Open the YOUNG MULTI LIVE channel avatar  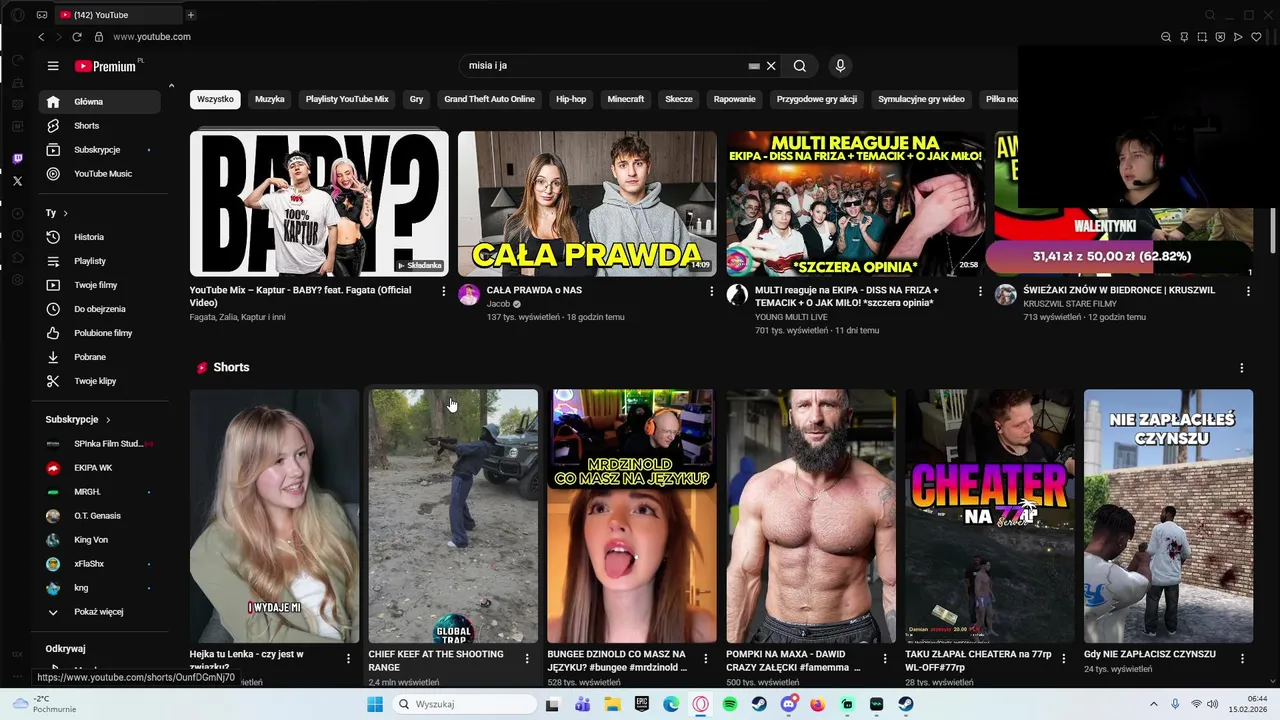(737, 294)
